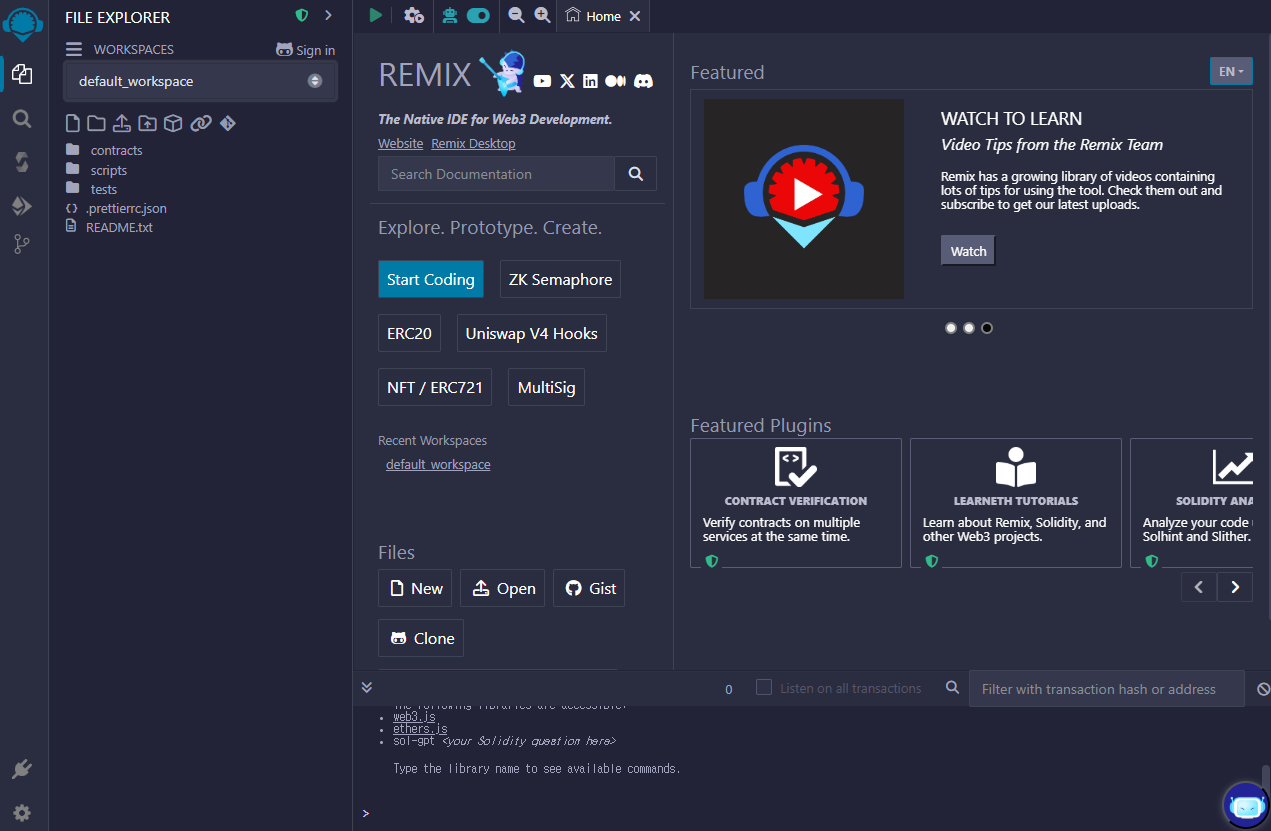Click the compile-and-run gears toolbar icon

click(x=414, y=15)
